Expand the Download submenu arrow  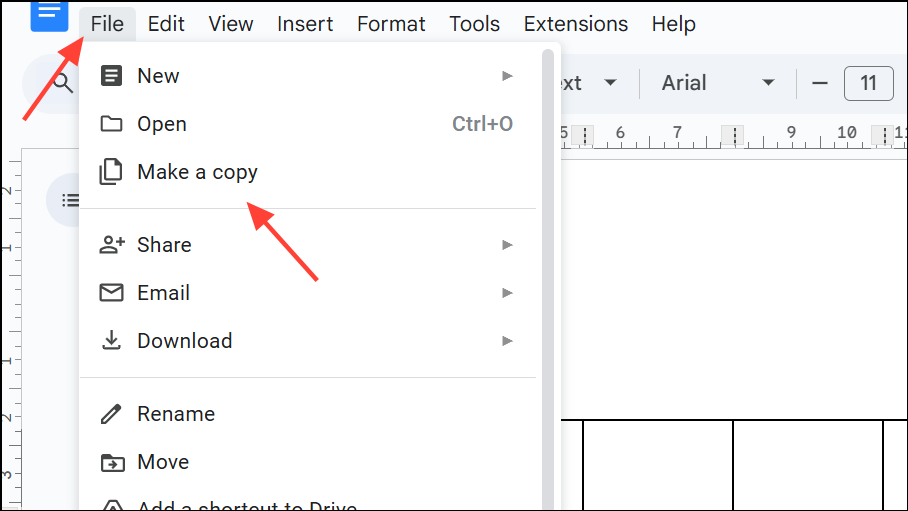pos(508,341)
